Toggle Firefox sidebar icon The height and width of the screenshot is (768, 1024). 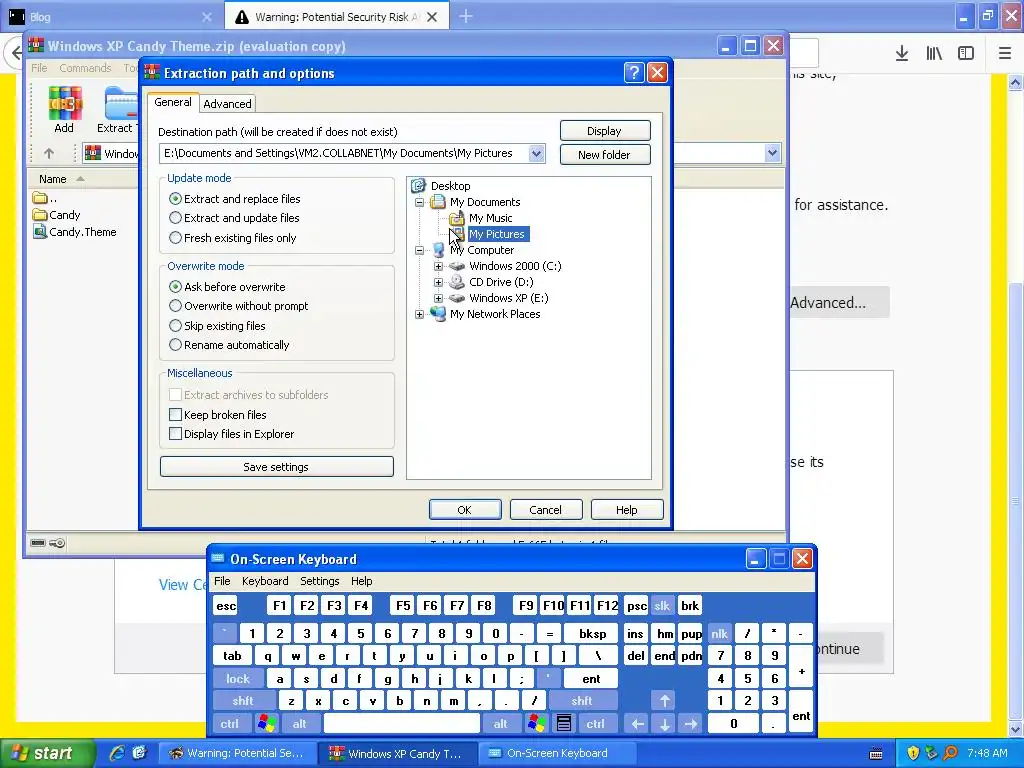click(x=966, y=54)
